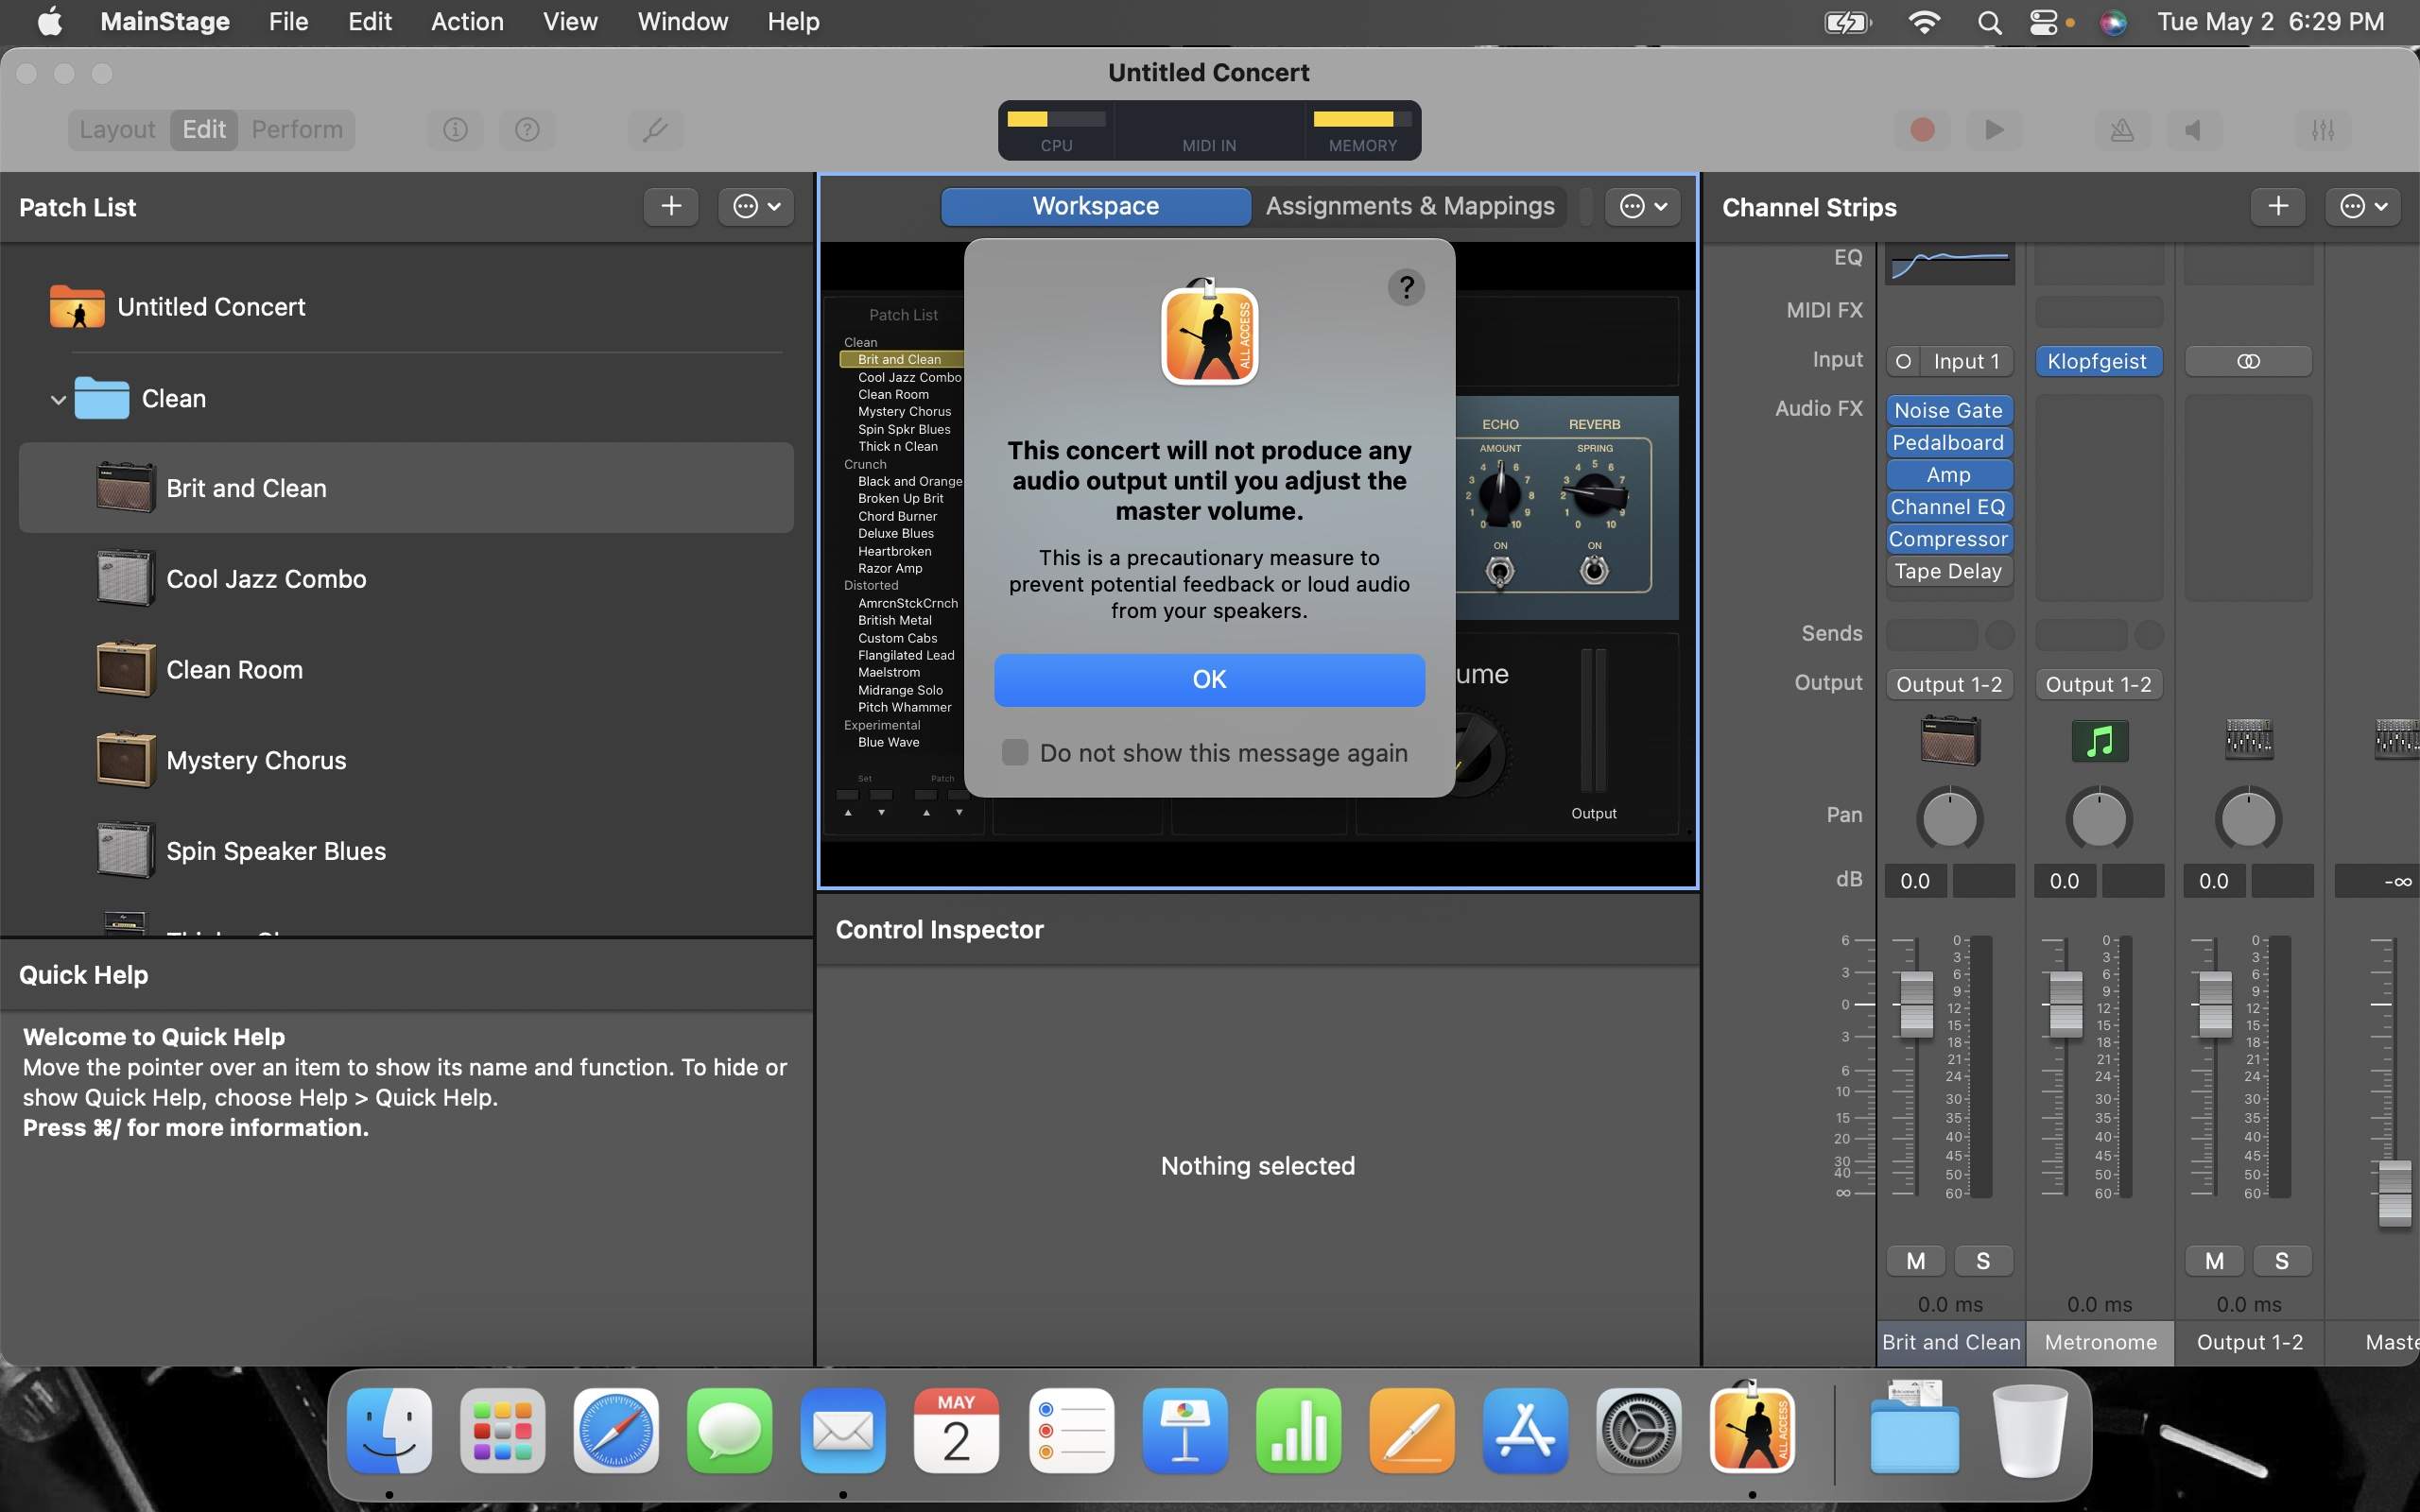Switch to Assignments & Mappings tab
Screen dimensions: 2420x1512
[1410, 206]
